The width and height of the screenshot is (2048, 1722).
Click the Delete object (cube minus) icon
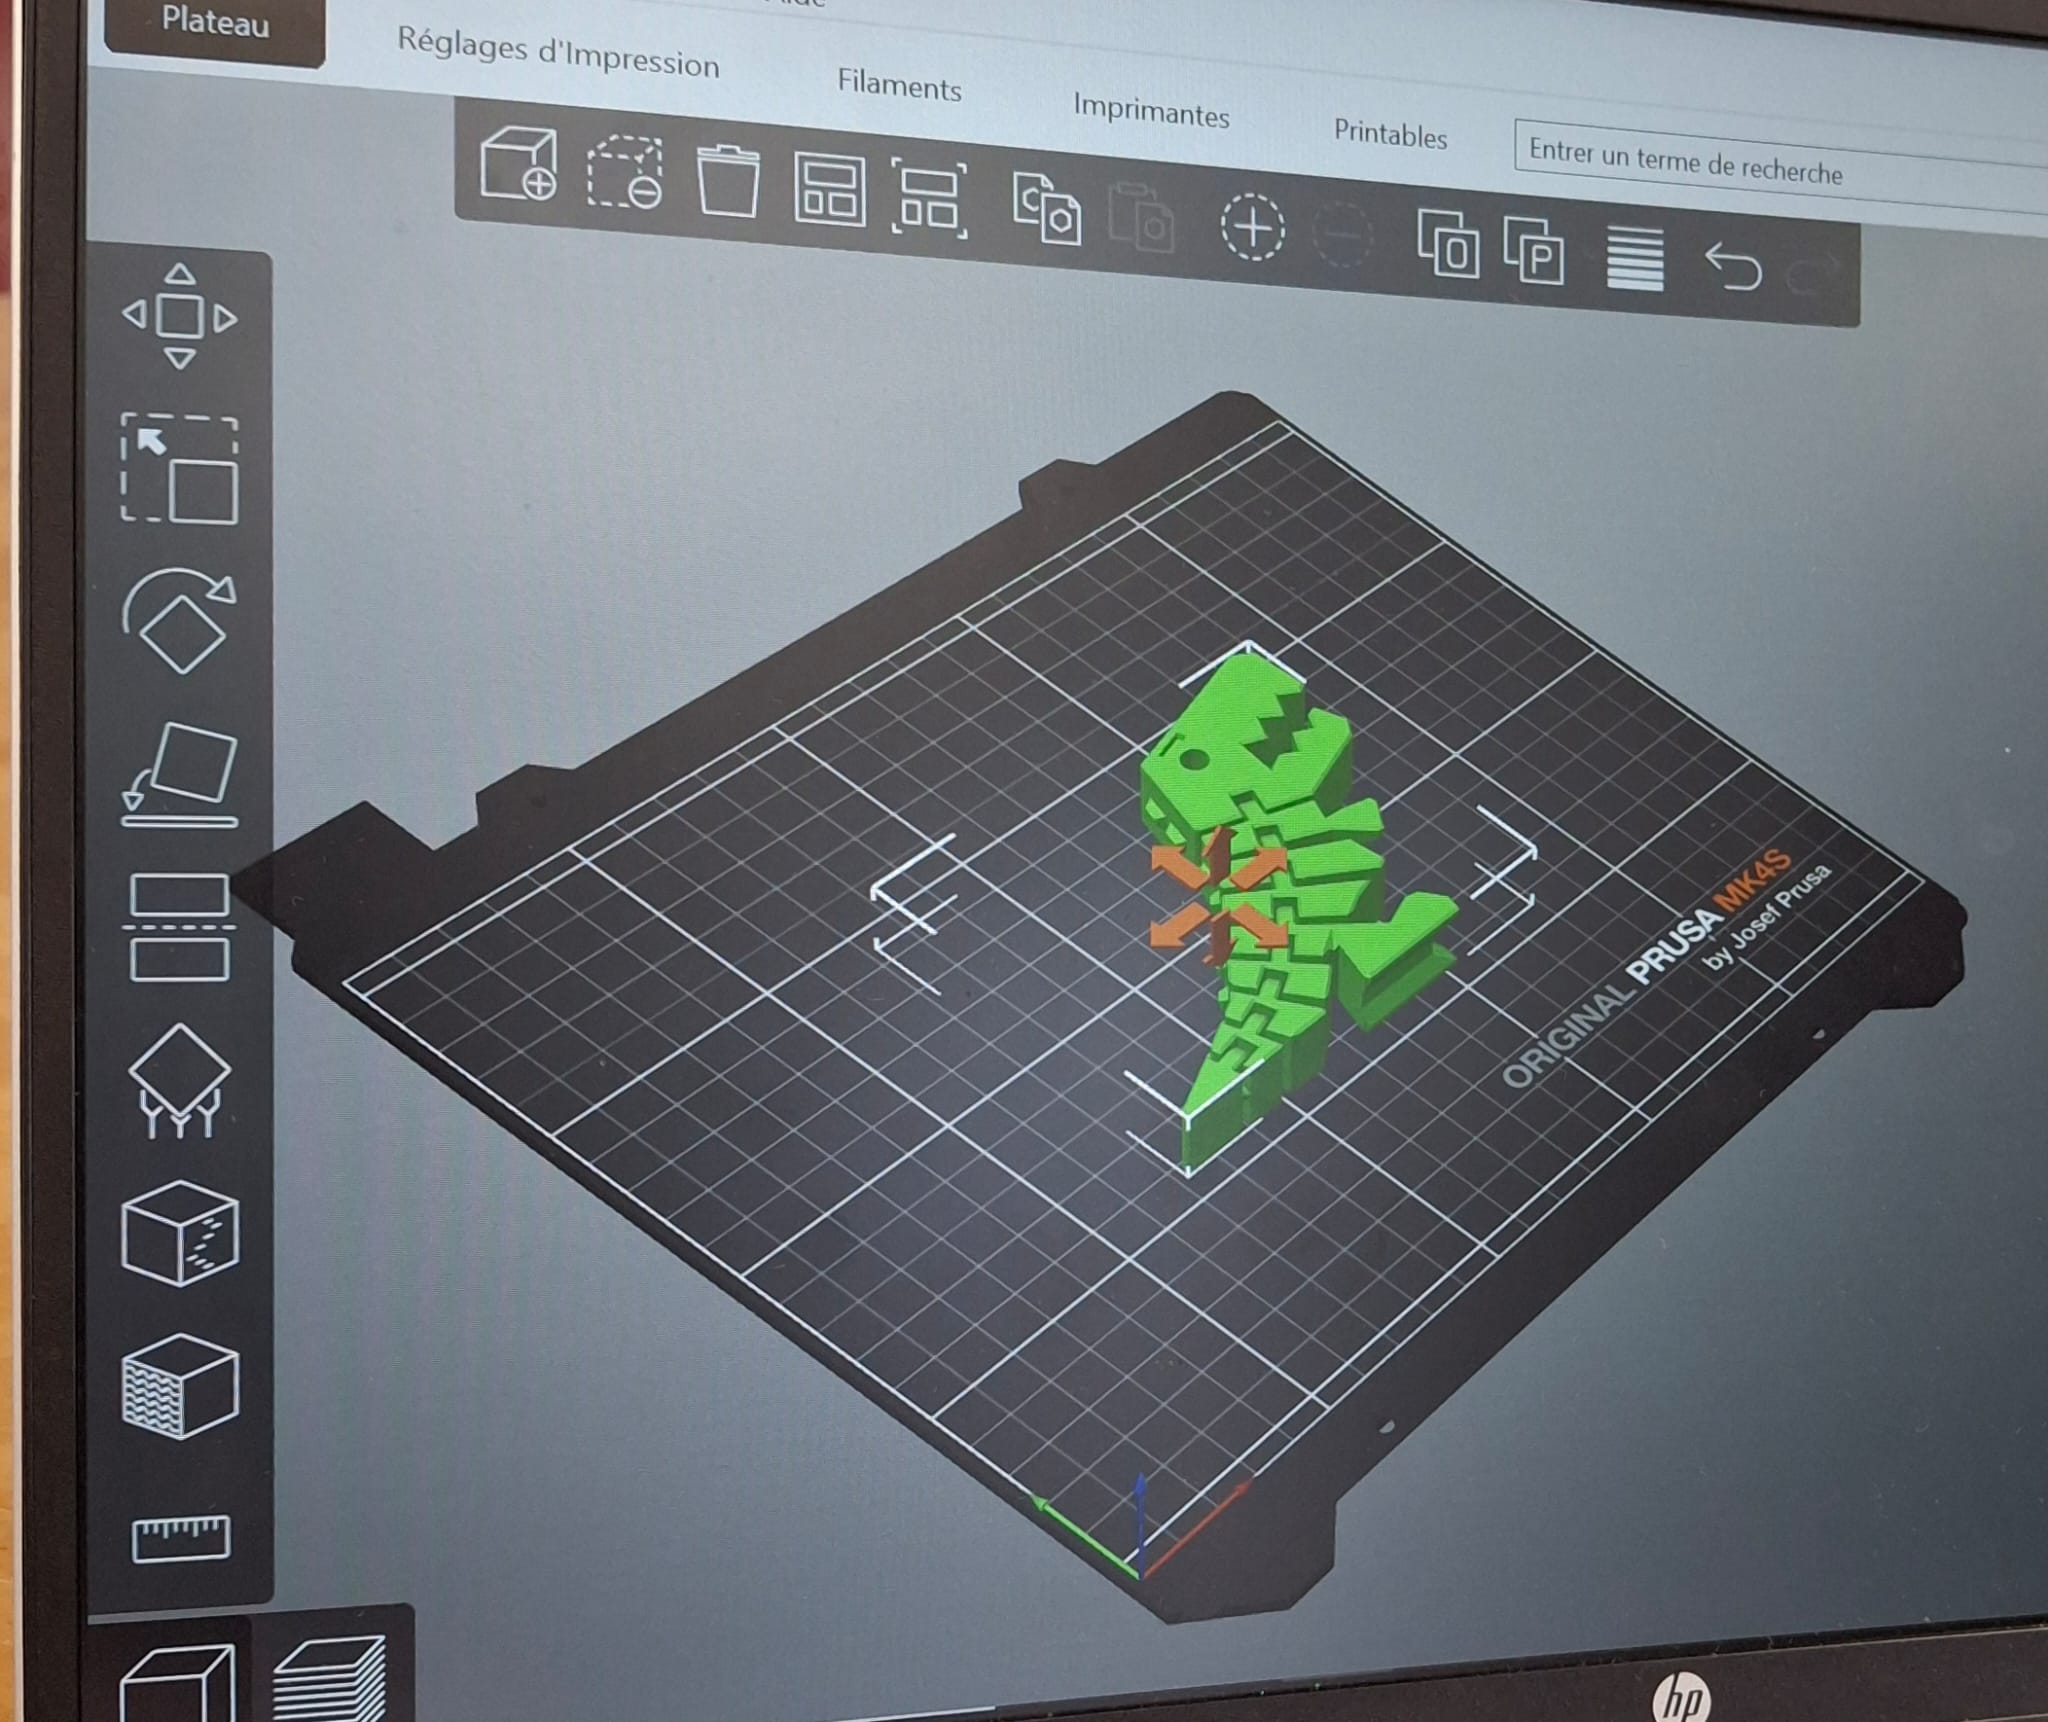pos(625,173)
